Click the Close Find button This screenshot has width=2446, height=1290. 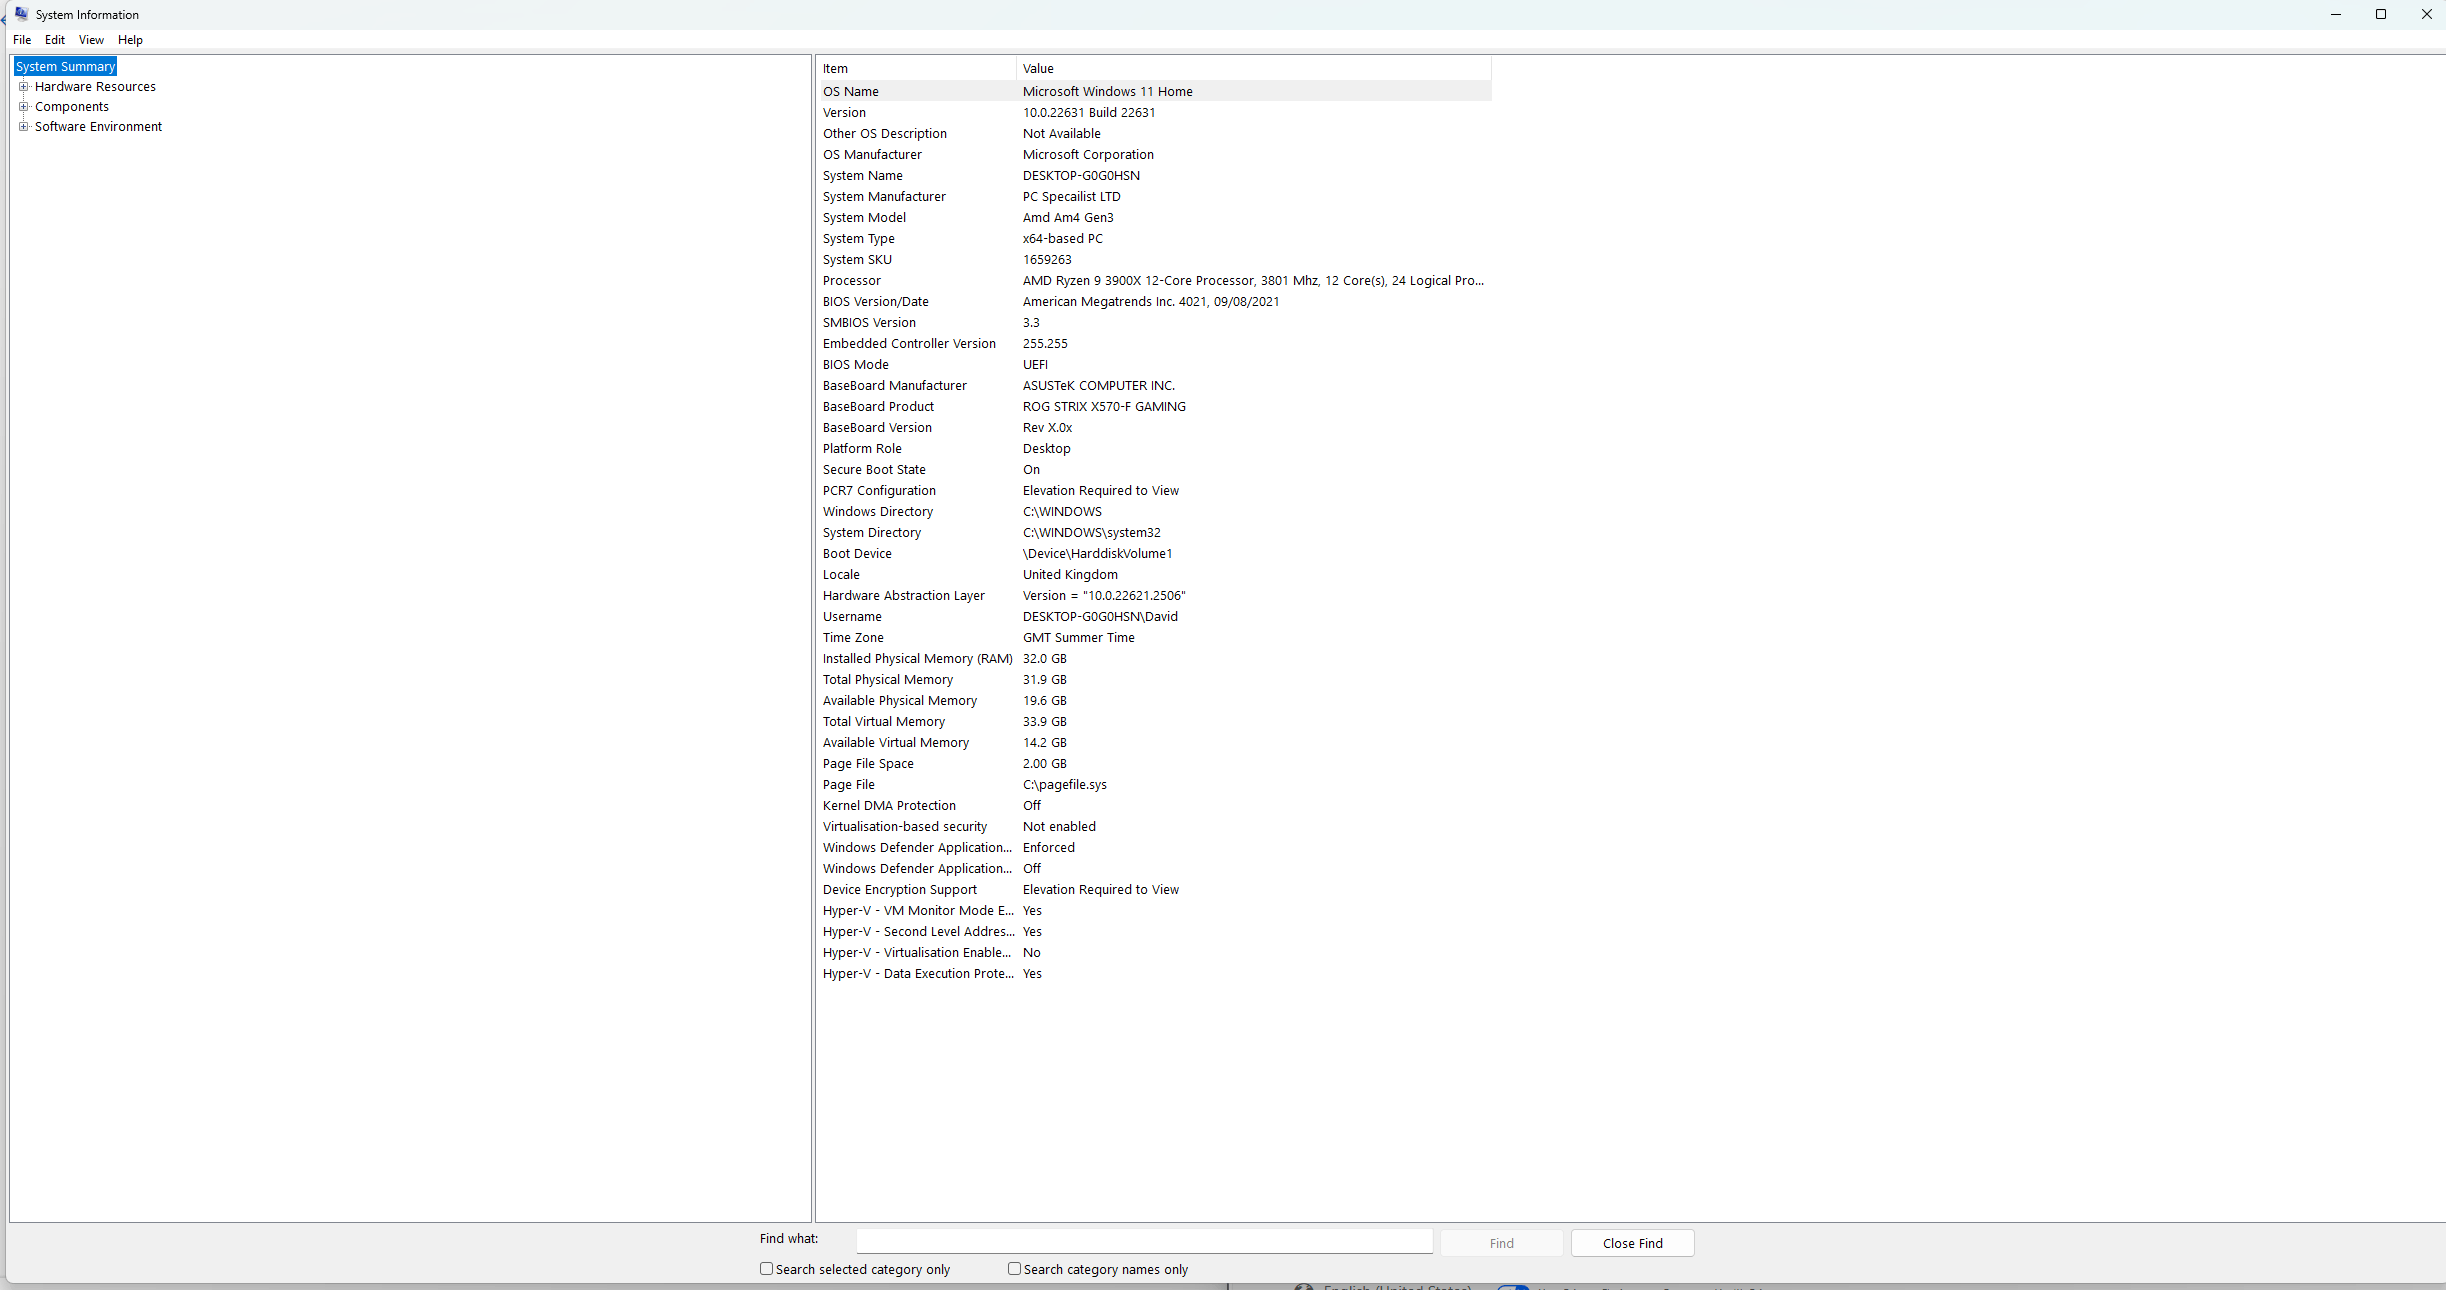1632,1243
